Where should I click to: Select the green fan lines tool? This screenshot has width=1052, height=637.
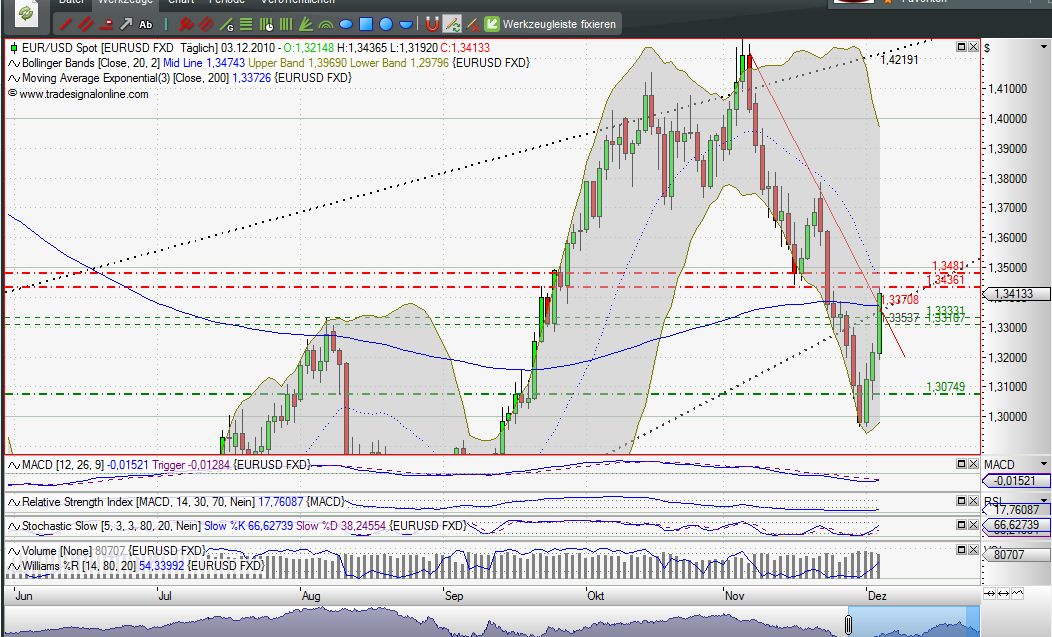coord(305,25)
